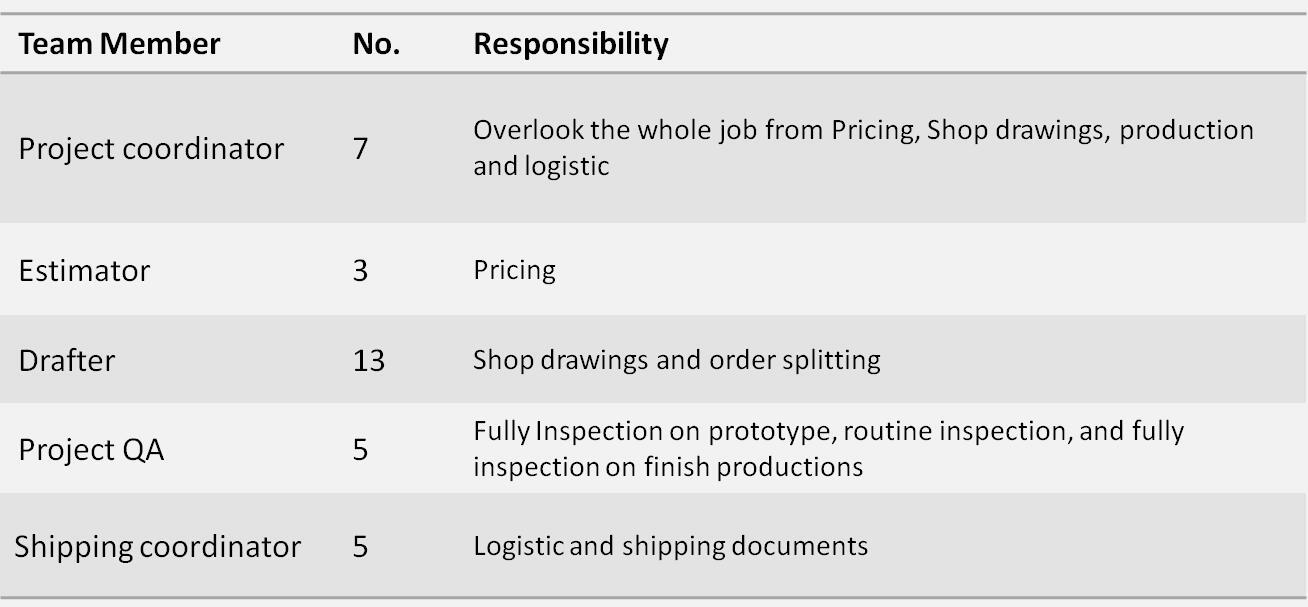This screenshot has height=607, width=1308.
Task: Click the number 13 in Drafter row
Action: click(369, 360)
